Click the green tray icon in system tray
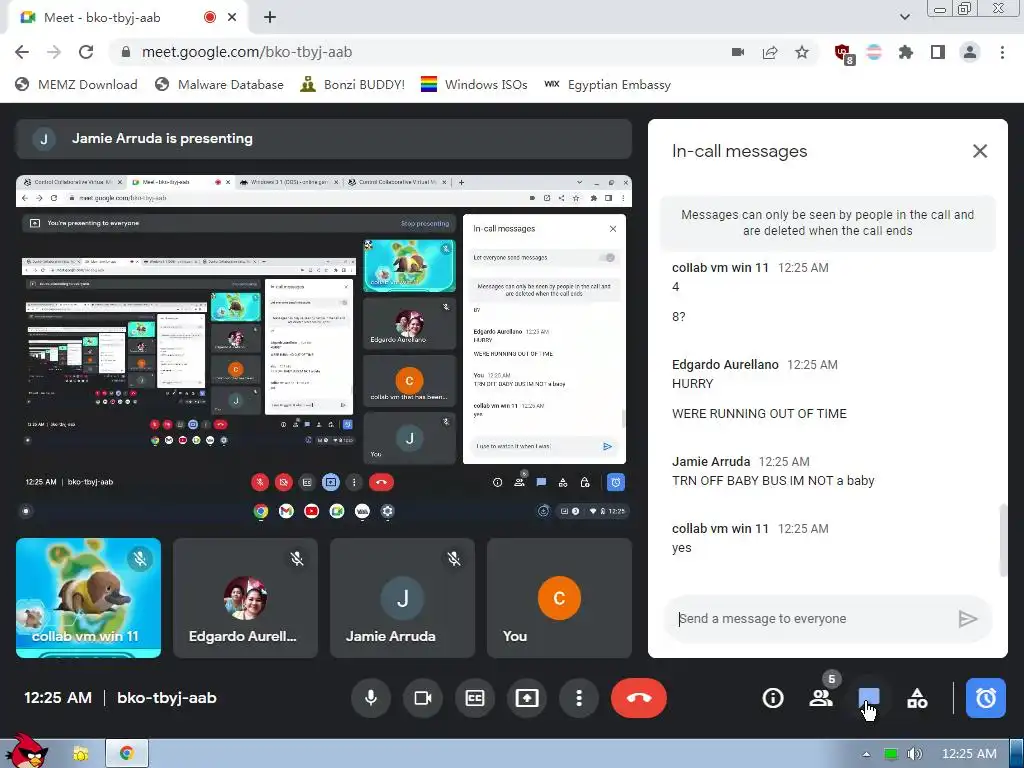1024x768 pixels. pos(890,754)
